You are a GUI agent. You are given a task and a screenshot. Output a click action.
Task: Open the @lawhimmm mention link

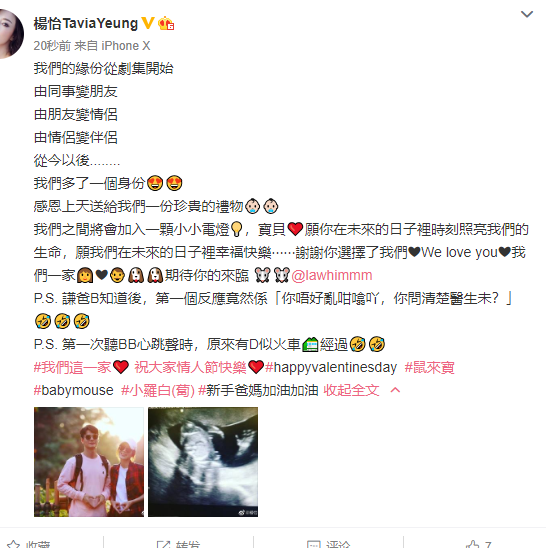tap(332, 275)
